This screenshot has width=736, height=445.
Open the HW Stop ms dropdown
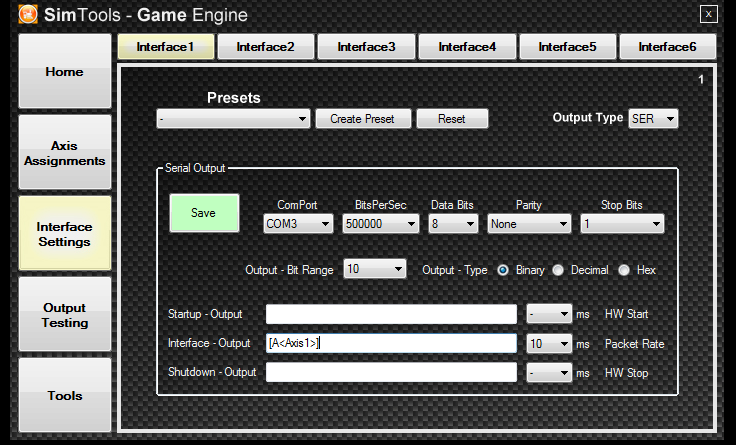[549, 373]
